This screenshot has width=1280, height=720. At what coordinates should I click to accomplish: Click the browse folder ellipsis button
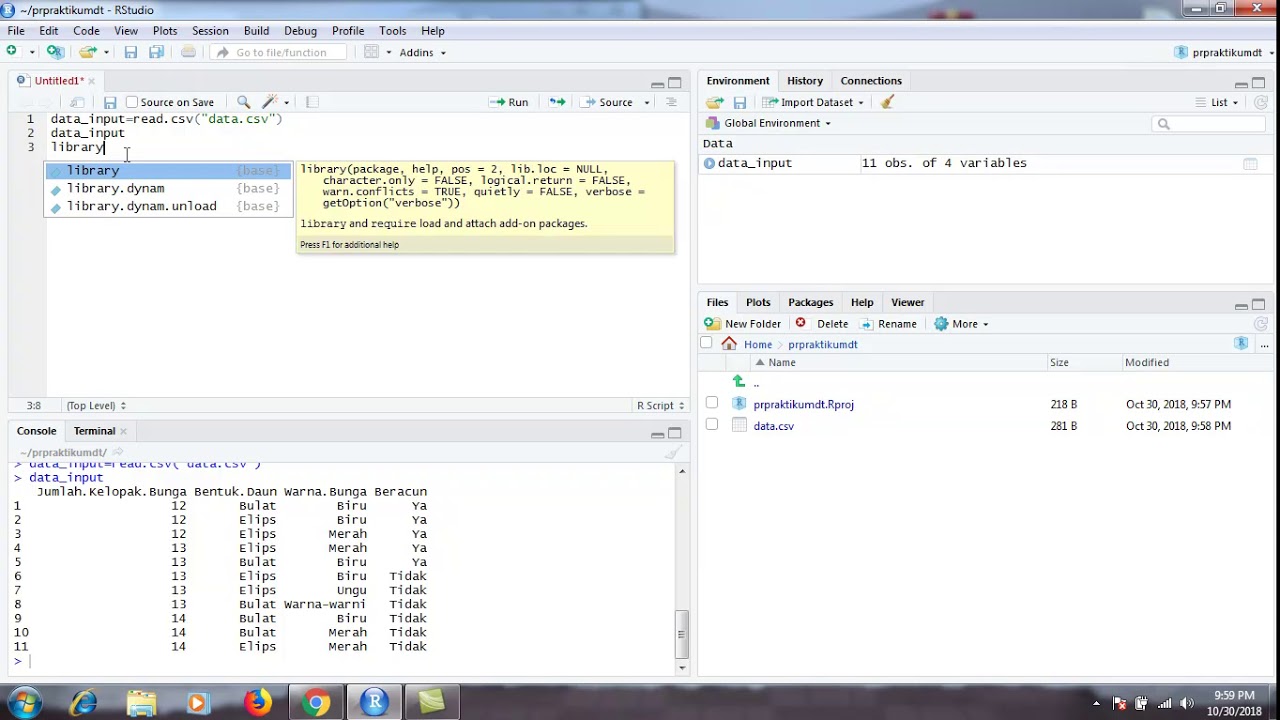(1264, 344)
